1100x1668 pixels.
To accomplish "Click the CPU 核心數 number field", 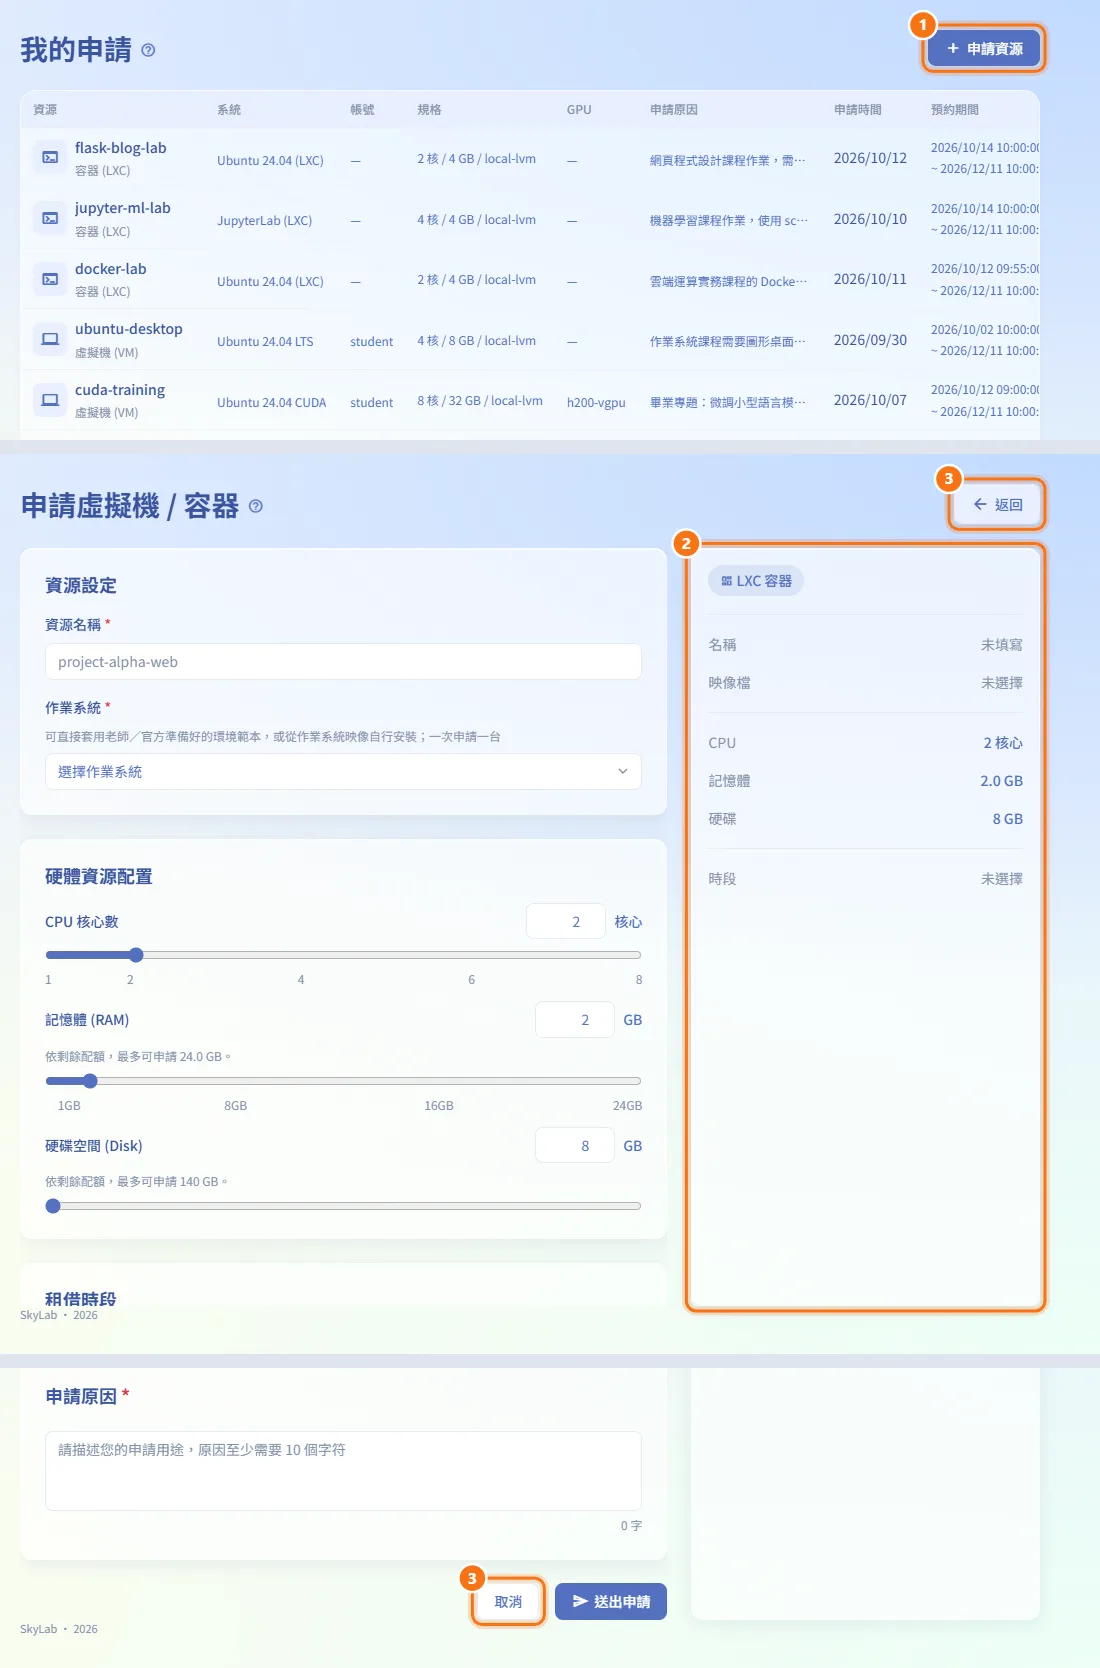I will point(566,922).
